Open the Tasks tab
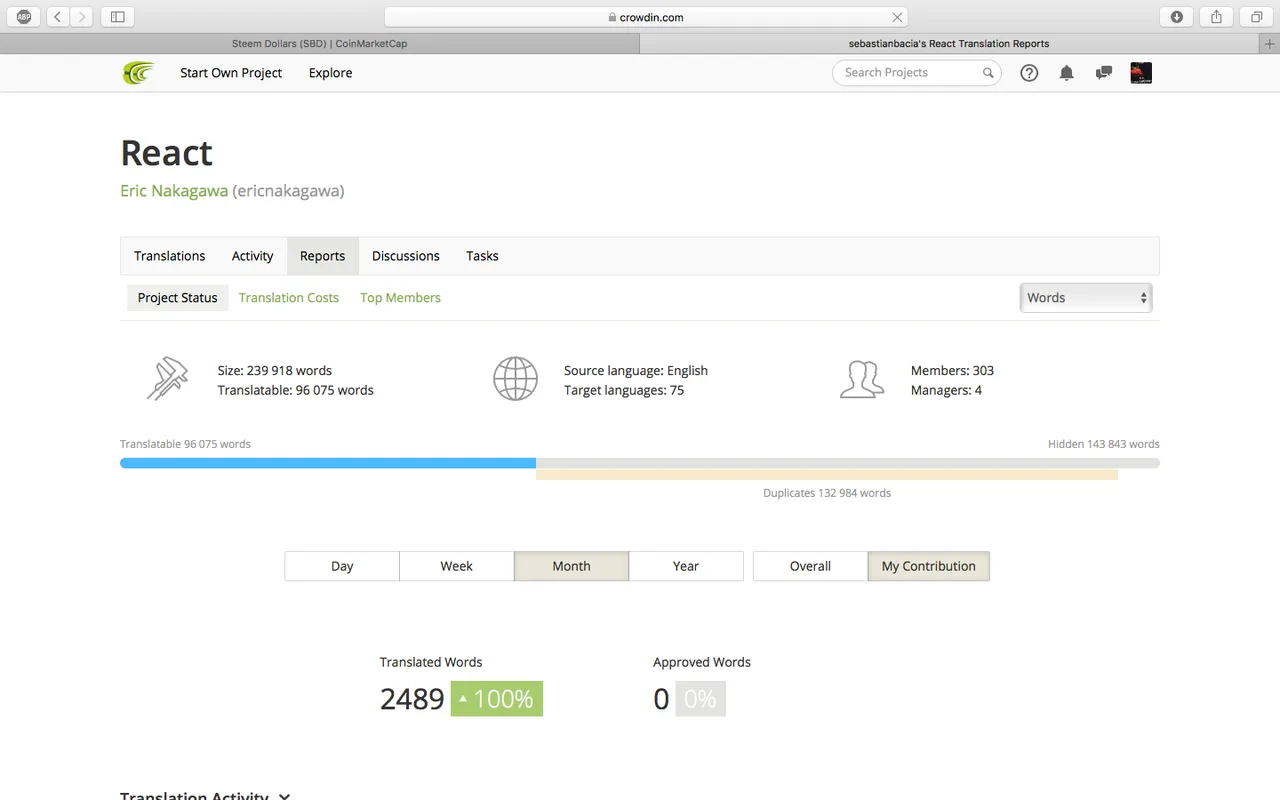The height and width of the screenshot is (800, 1280). pyautogui.click(x=482, y=256)
